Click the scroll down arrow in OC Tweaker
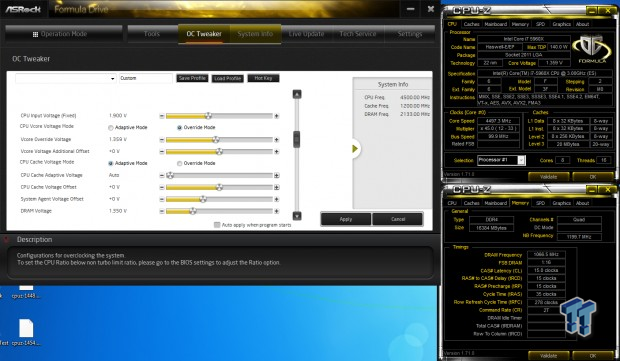The height and width of the screenshot is (361, 620). [x=297, y=215]
